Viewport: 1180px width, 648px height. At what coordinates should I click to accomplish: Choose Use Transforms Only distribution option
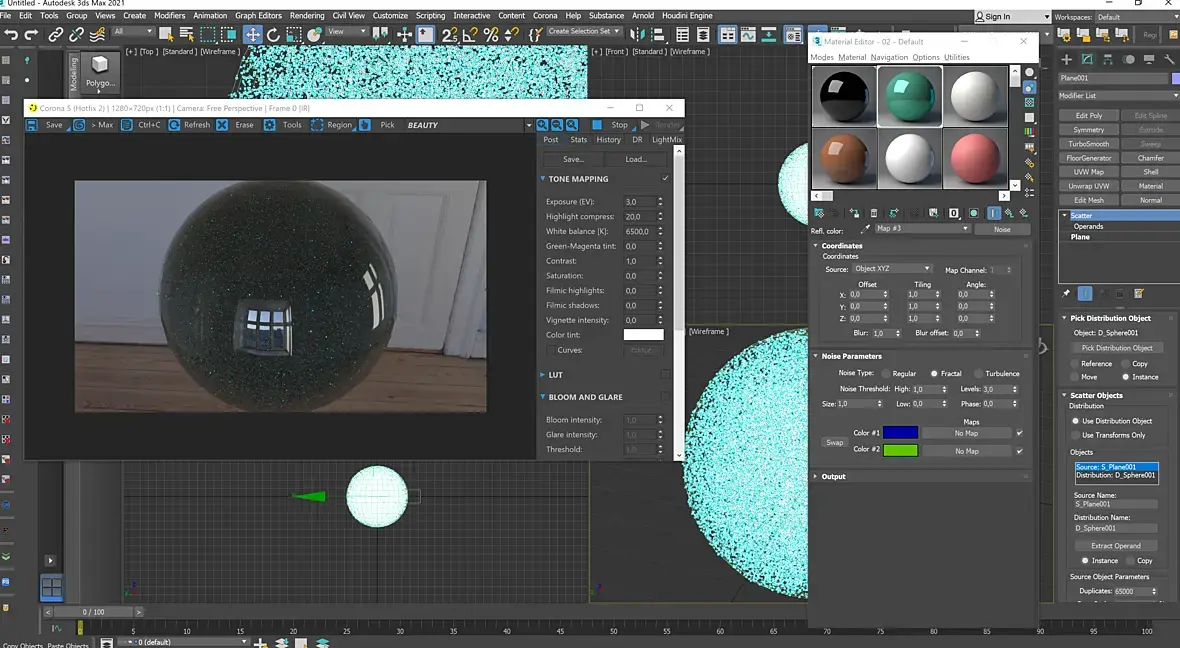click(1076, 435)
